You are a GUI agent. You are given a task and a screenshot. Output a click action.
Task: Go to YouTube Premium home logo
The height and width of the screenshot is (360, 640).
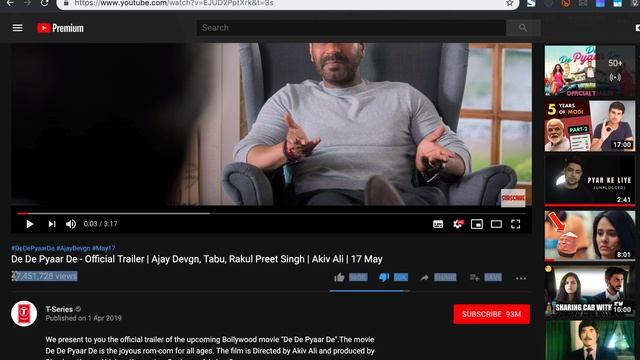point(60,28)
